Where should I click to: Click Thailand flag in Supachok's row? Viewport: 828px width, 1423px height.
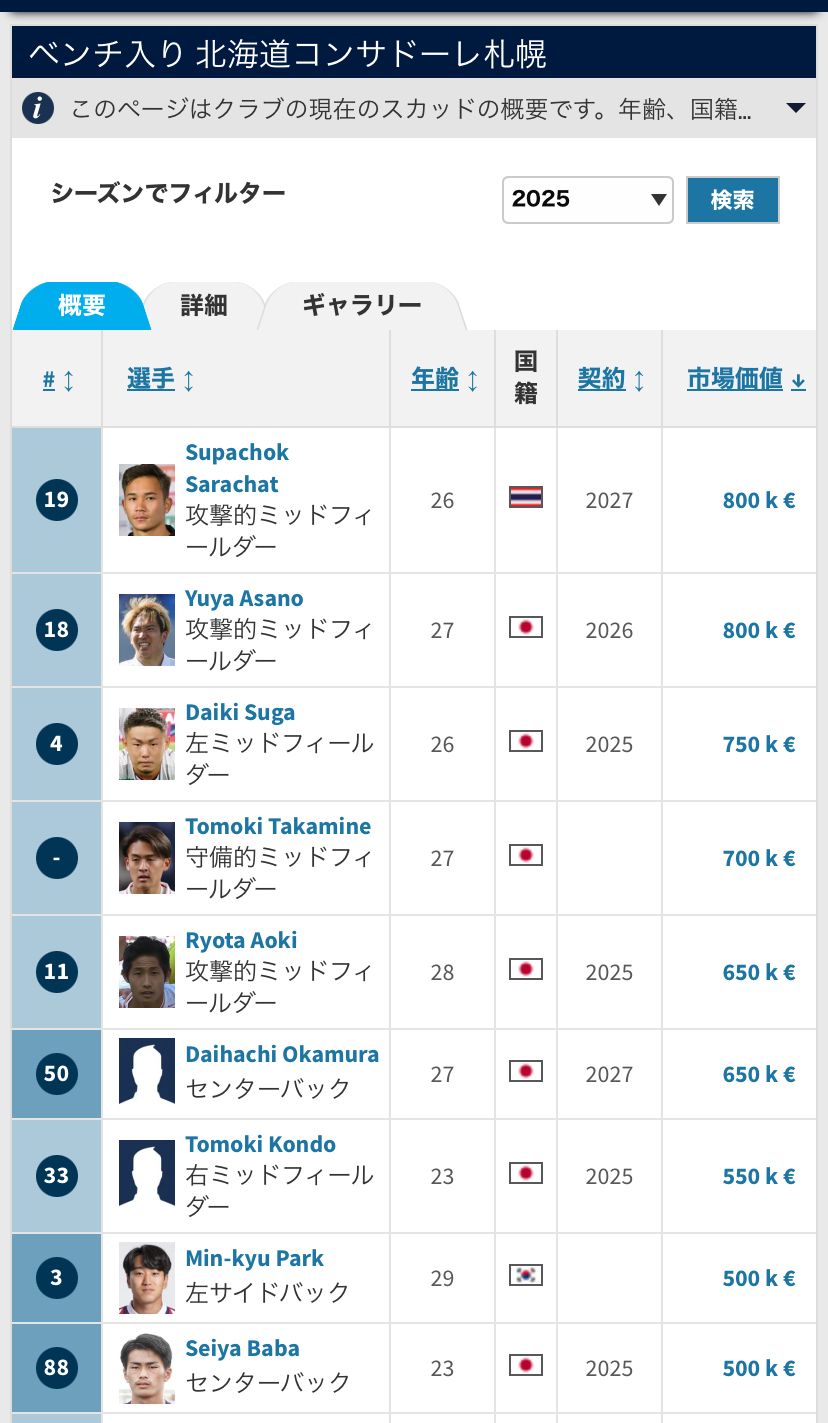click(526, 497)
